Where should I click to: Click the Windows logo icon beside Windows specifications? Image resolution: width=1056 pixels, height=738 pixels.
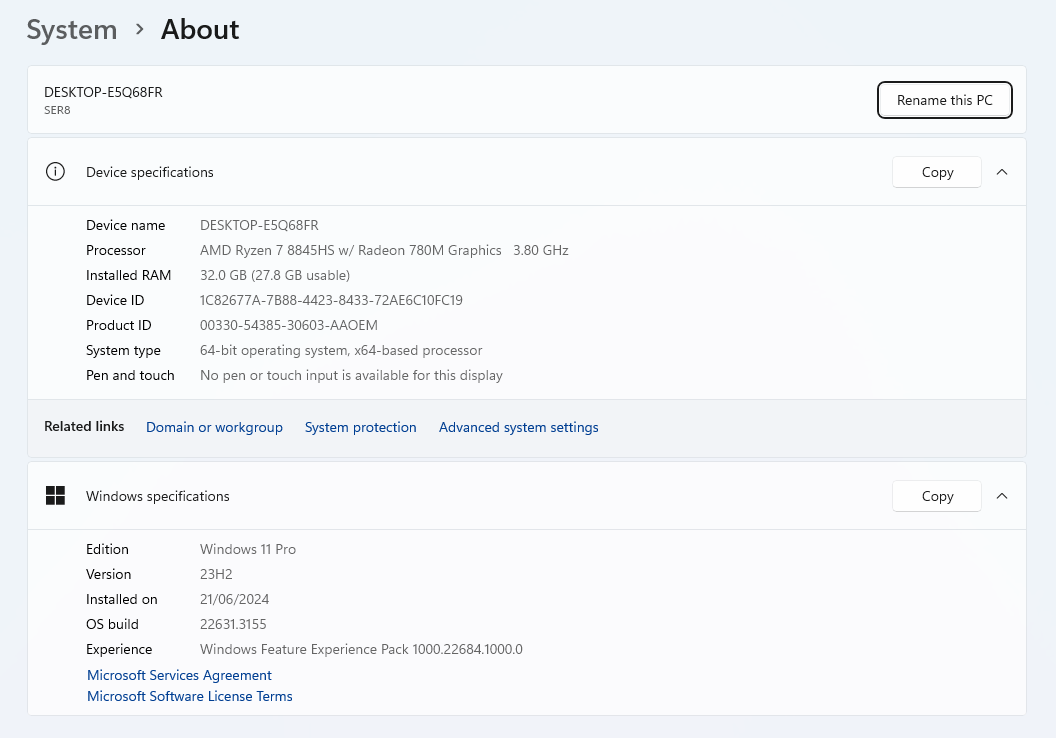(x=55, y=496)
